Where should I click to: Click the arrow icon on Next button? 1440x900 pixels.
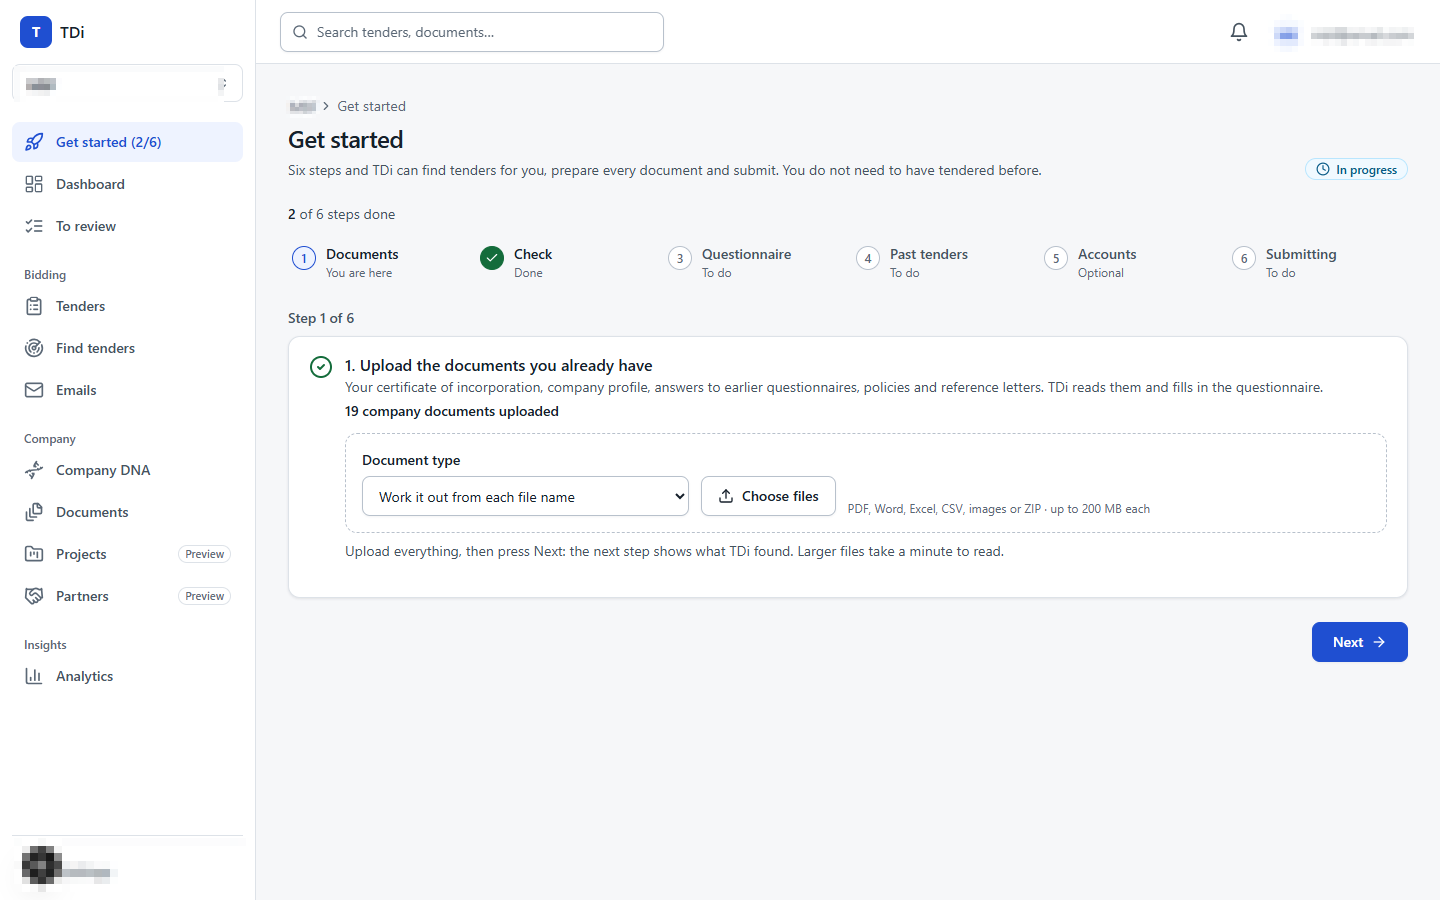[1379, 642]
